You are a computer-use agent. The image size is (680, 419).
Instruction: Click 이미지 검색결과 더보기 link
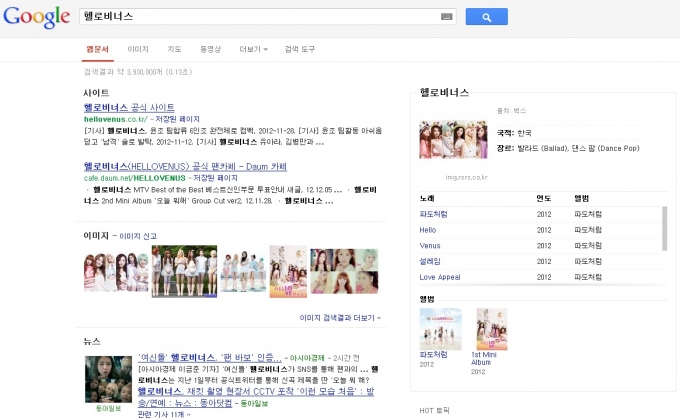click(x=340, y=318)
